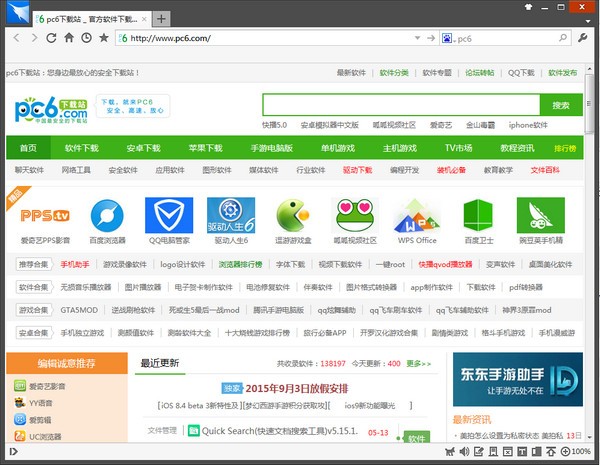Reload the current page
Viewport: 600px width, 465px height.
[51, 38]
